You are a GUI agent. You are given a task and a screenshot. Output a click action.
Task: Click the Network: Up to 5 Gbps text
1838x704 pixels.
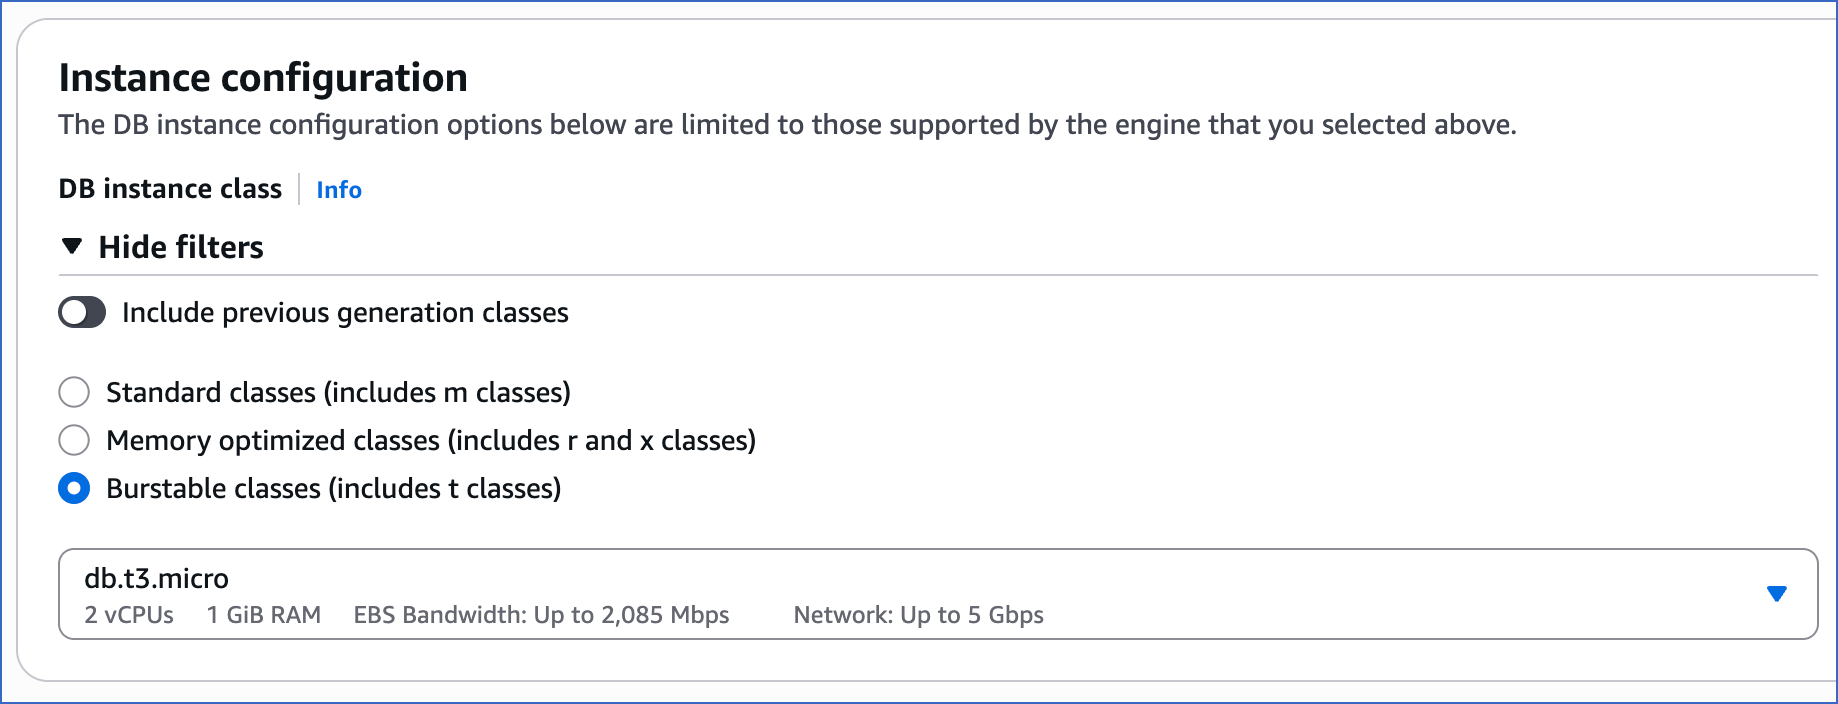[918, 615]
